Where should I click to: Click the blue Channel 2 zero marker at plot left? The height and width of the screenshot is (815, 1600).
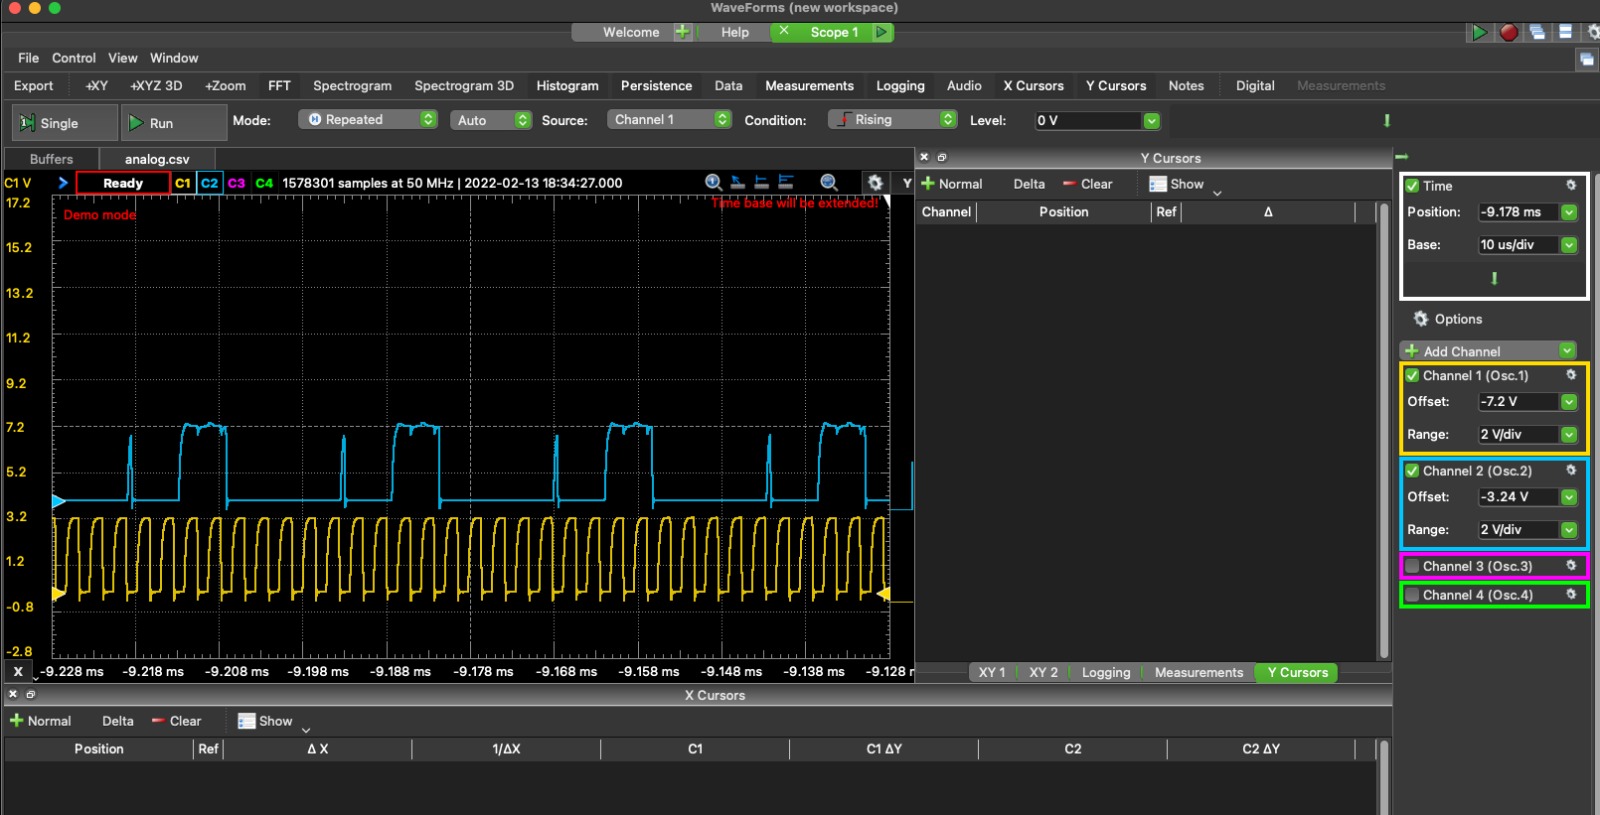58,501
